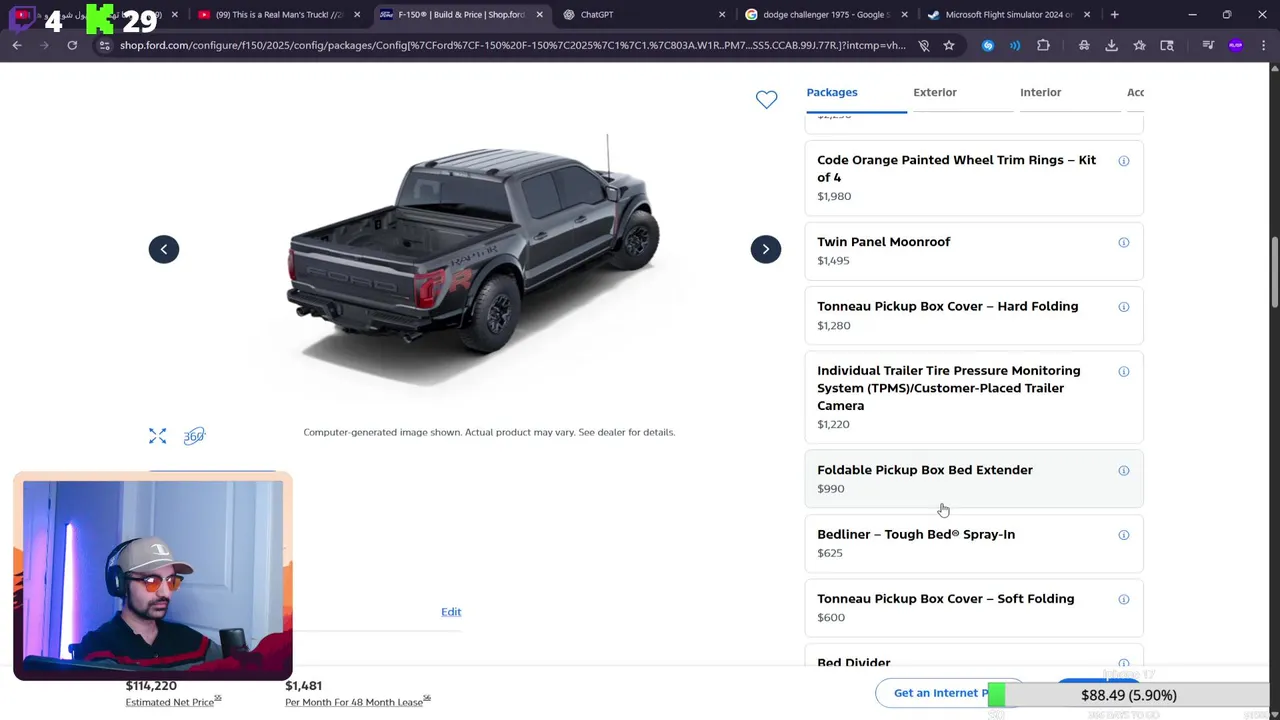Click the $1,495 moonroof price
Viewport: 1280px width, 720px height.
[833, 261]
